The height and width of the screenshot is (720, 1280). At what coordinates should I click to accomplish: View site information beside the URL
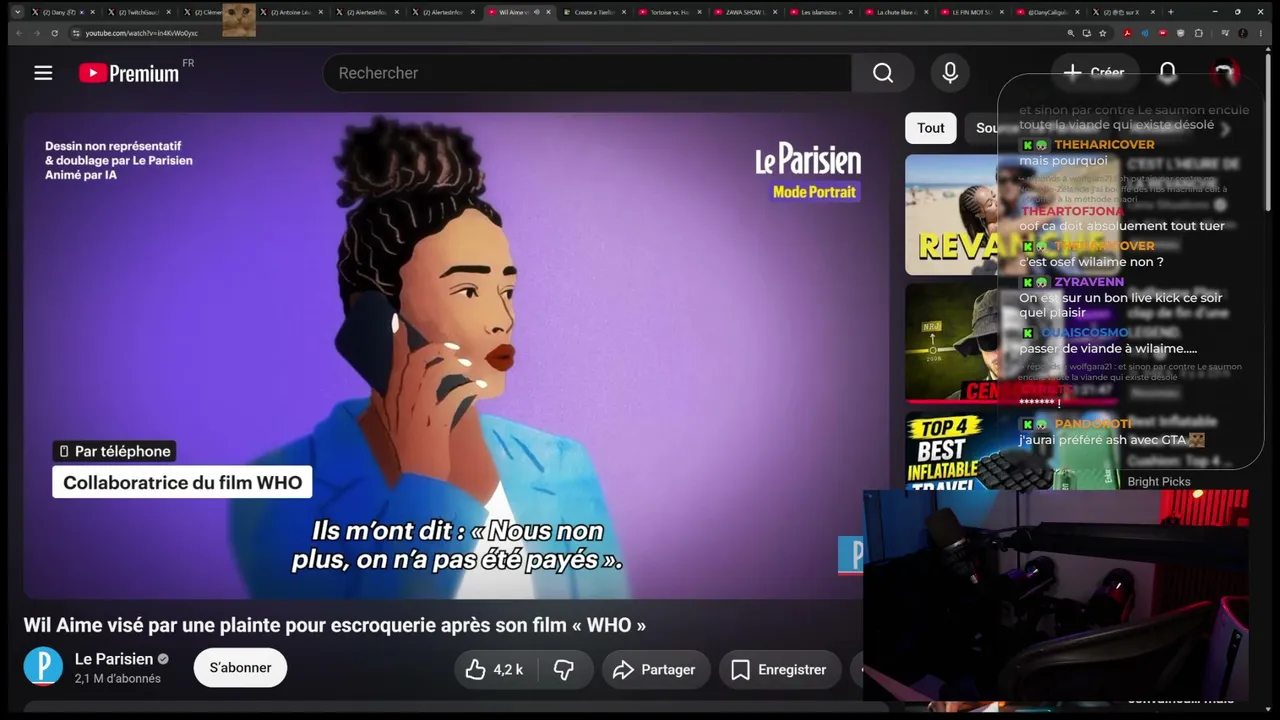76,33
